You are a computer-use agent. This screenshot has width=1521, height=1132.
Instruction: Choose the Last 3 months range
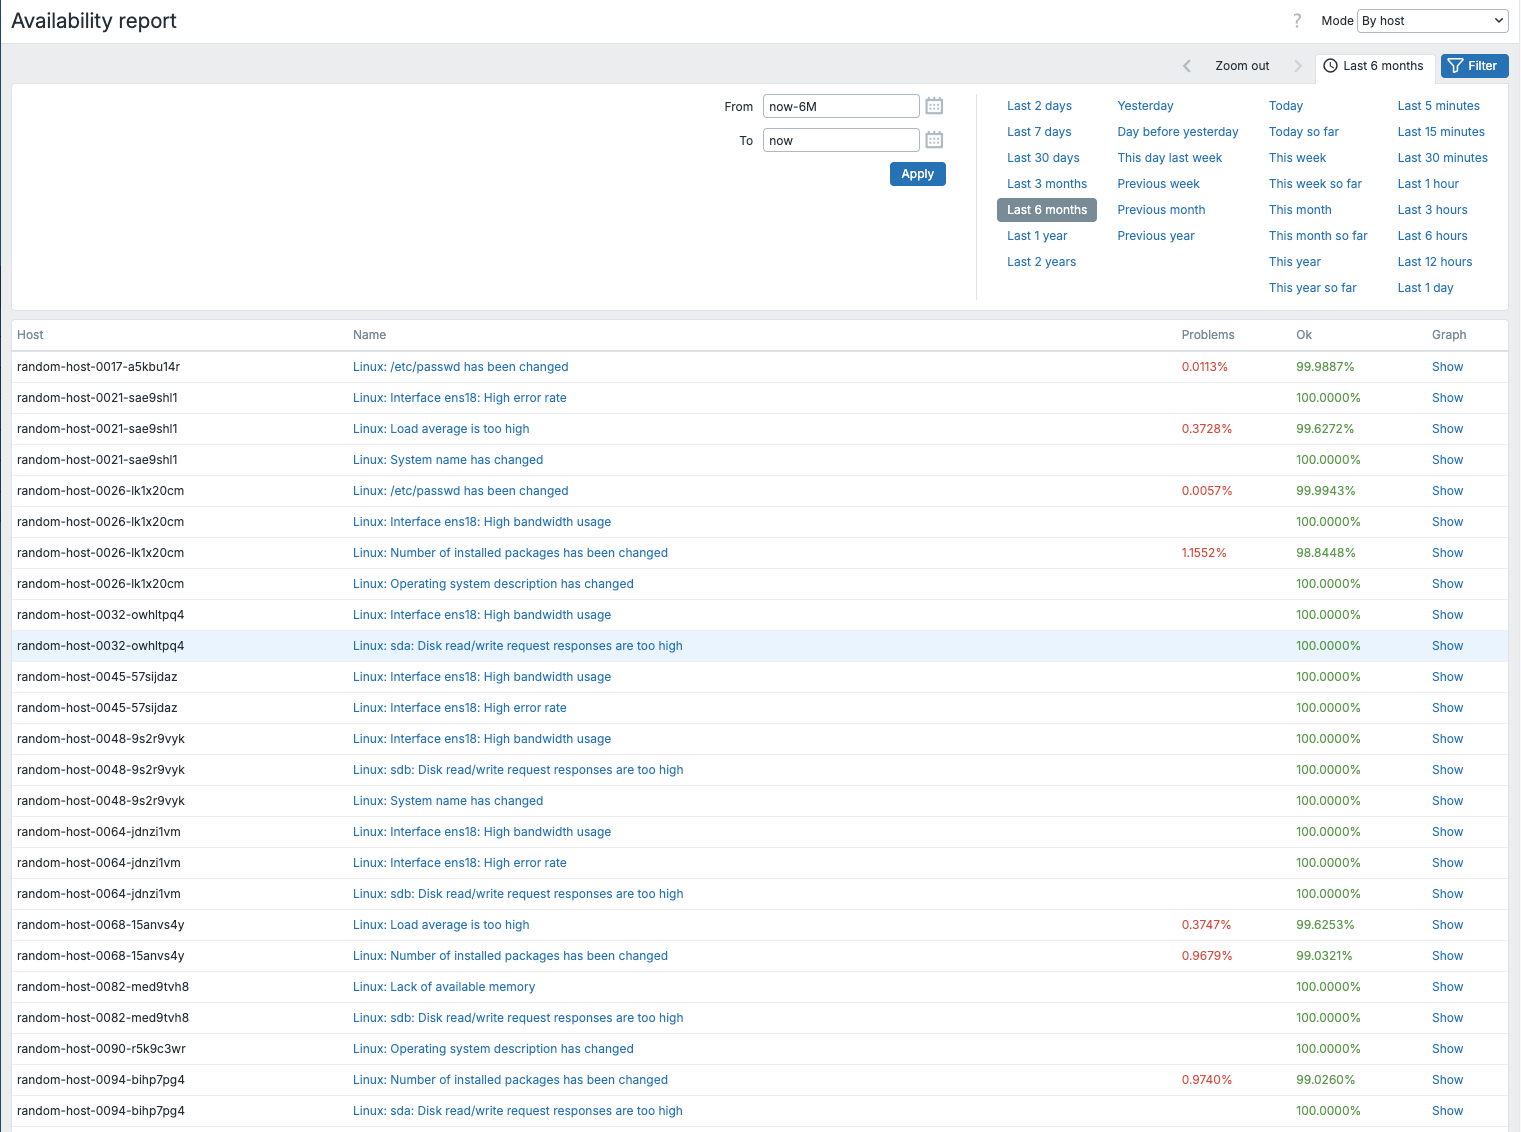tap(1047, 184)
